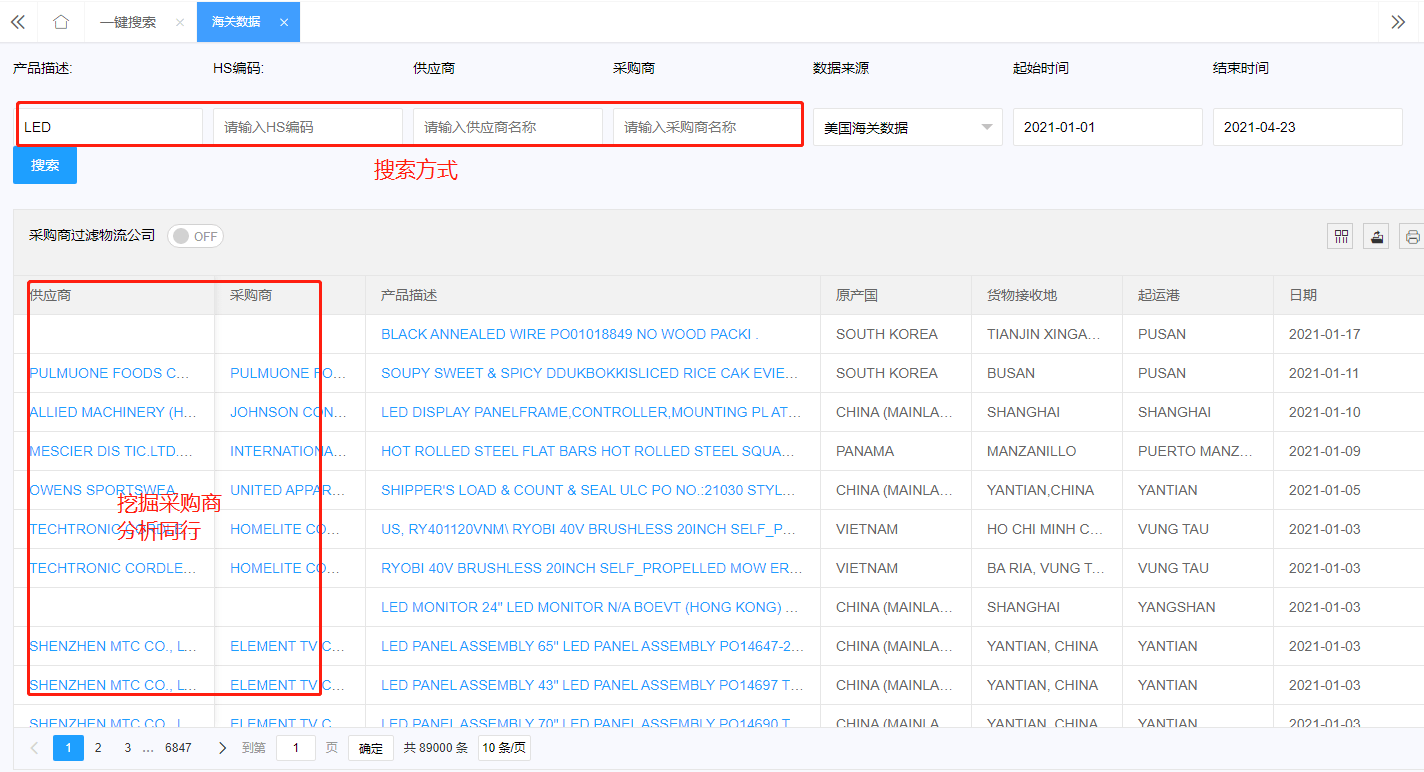Viewport: 1424px width, 772px height.
Task: Click the print icon in table toolbar
Action: pos(1412,236)
